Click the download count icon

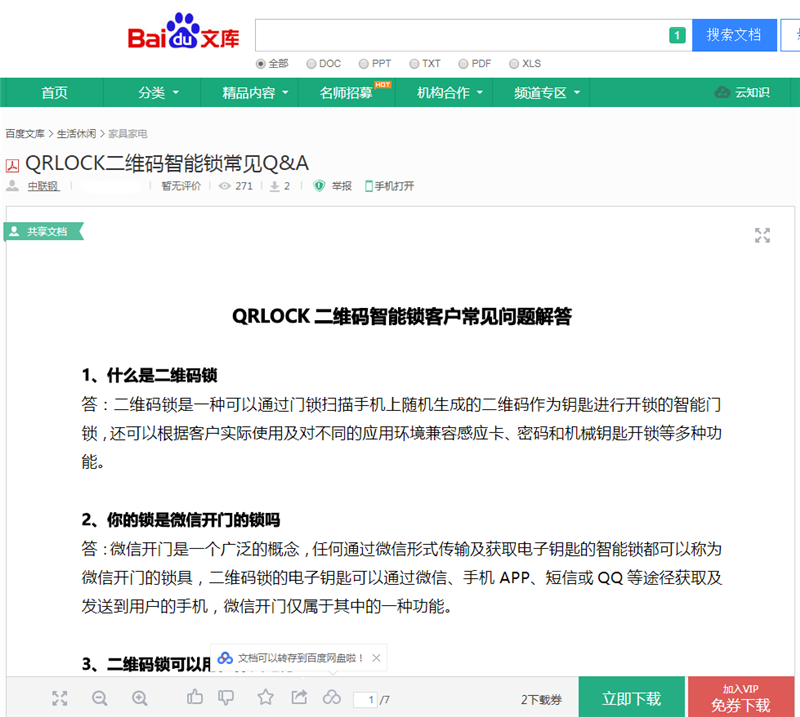[274, 186]
